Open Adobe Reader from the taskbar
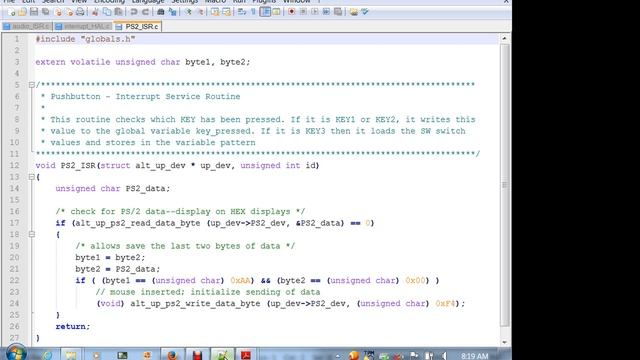 point(246,355)
